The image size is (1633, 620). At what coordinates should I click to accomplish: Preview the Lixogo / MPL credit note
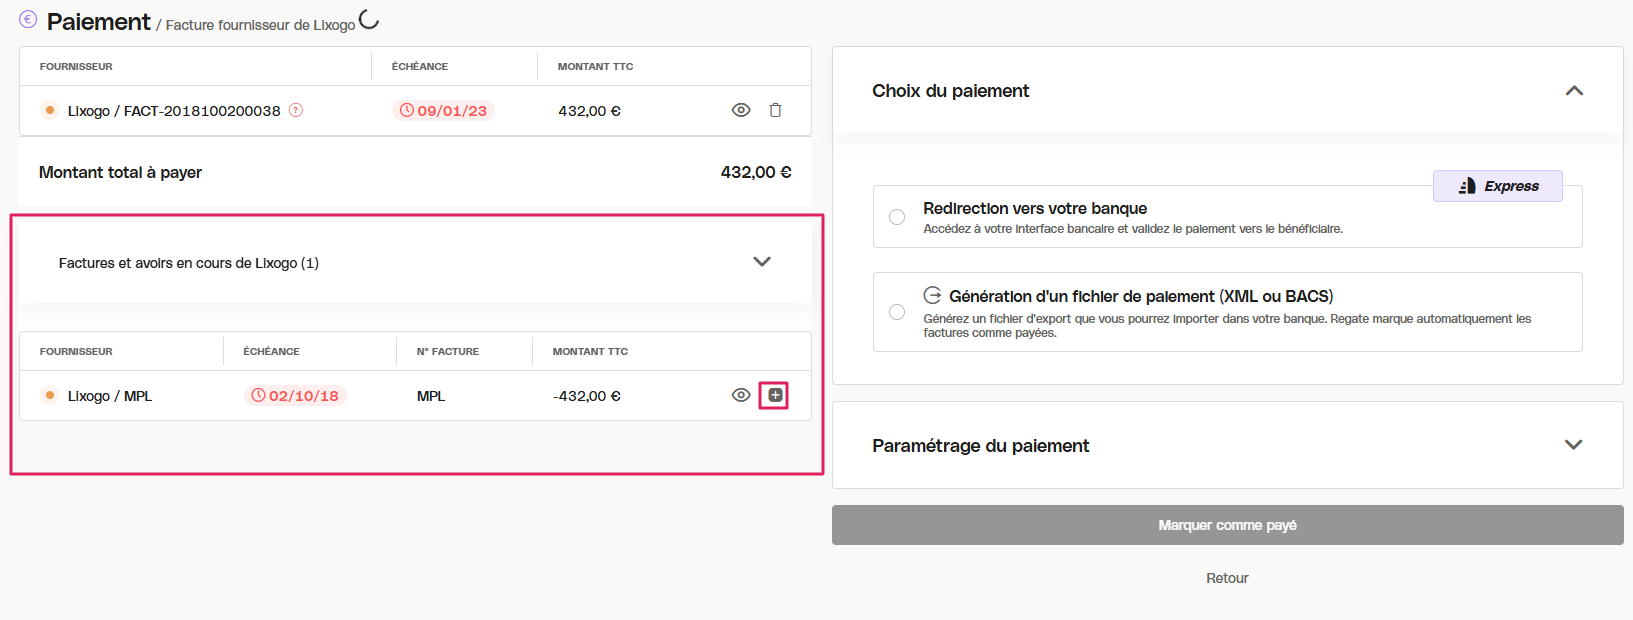741,395
